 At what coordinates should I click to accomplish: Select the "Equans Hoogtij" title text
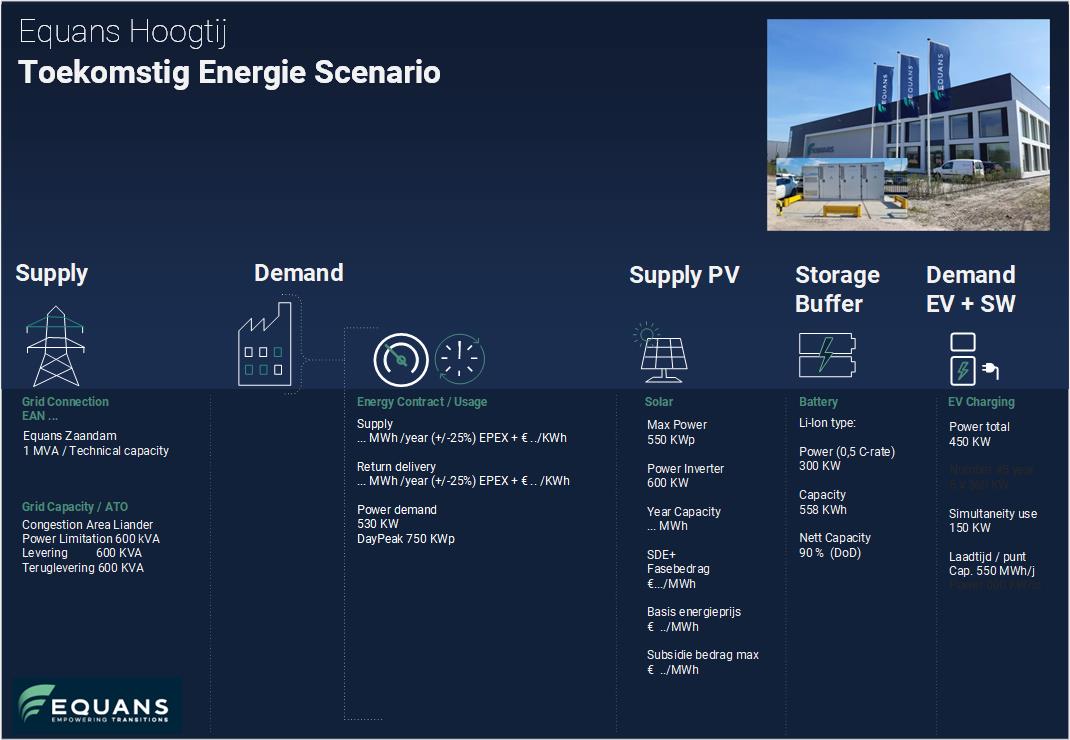[x=123, y=32]
